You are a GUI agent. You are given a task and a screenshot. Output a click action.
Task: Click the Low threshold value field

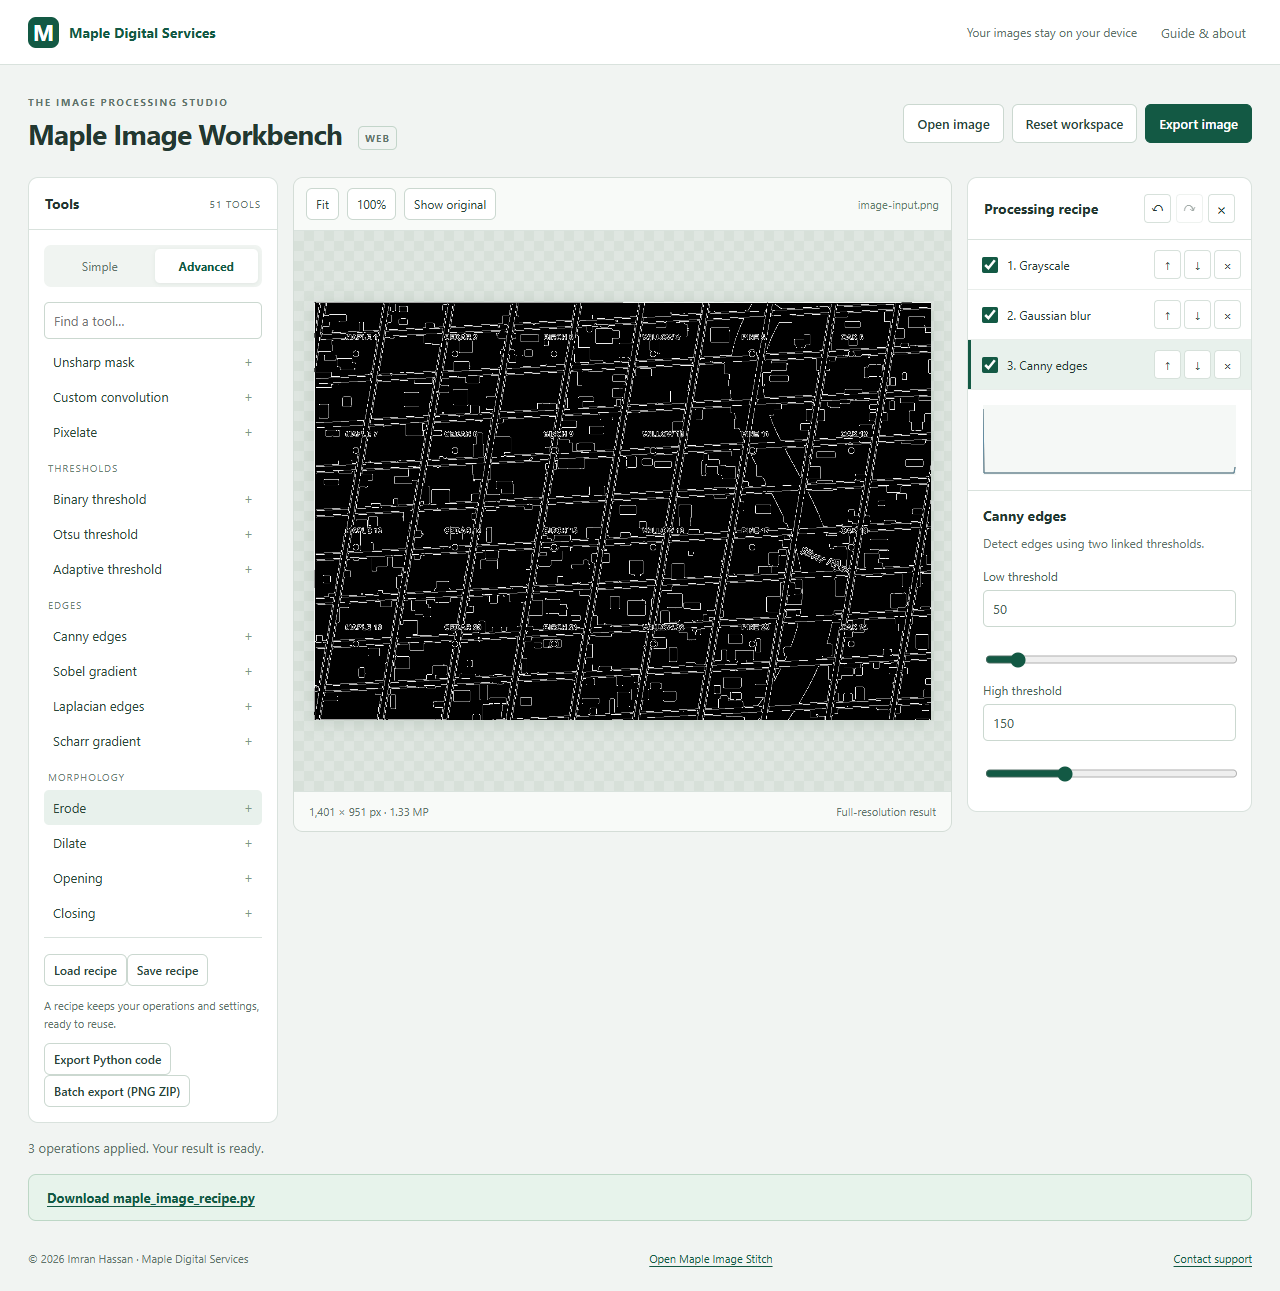pyautogui.click(x=1109, y=609)
